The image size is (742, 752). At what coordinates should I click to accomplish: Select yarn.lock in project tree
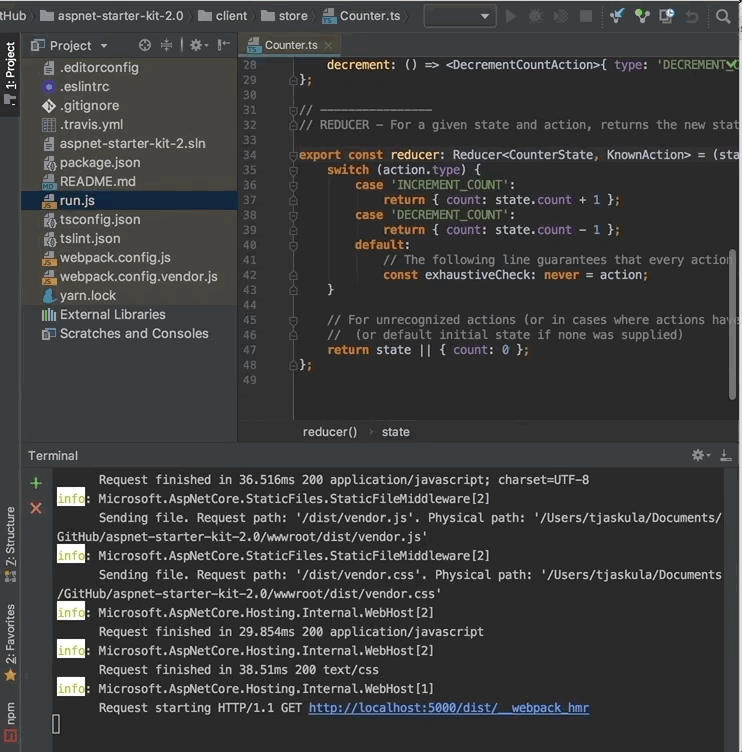pyautogui.click(x=130, y=295)
